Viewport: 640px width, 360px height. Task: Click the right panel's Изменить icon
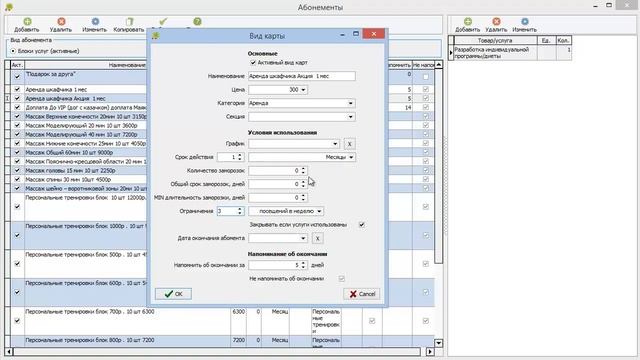(x=525, y=22)
